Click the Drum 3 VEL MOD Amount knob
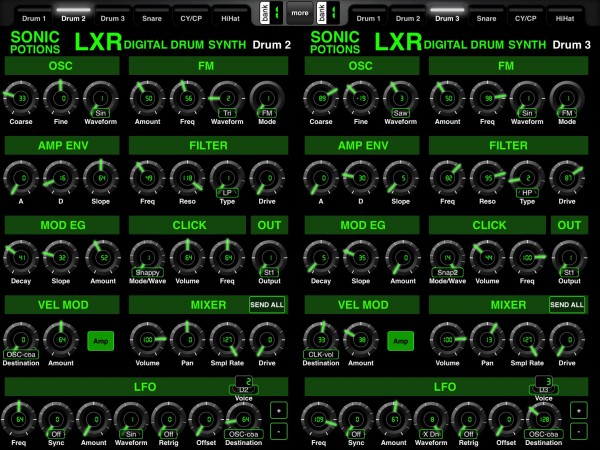The image size is (600, 450). pos(361,339)
